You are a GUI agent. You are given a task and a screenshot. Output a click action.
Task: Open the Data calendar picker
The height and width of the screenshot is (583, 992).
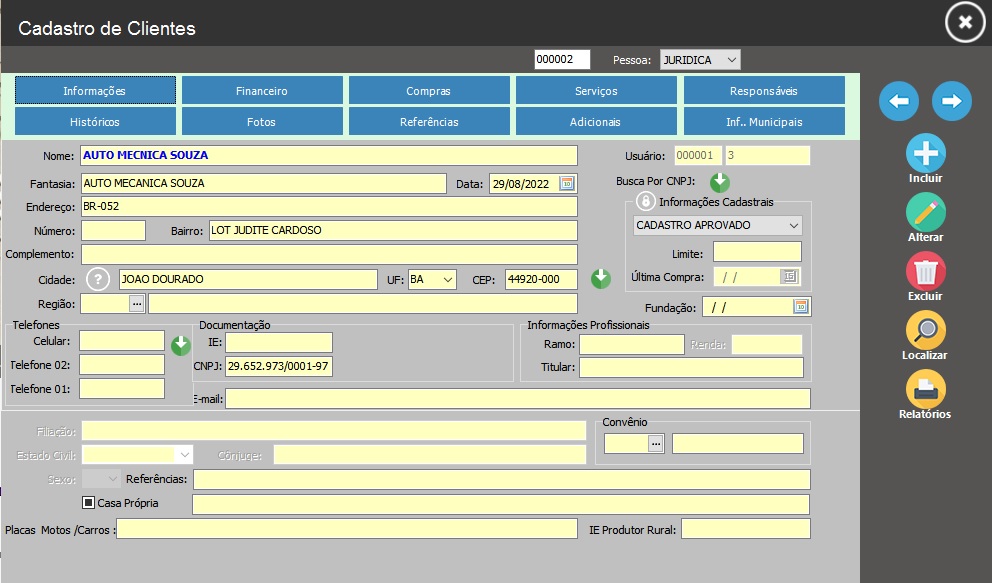coord(567,183)
